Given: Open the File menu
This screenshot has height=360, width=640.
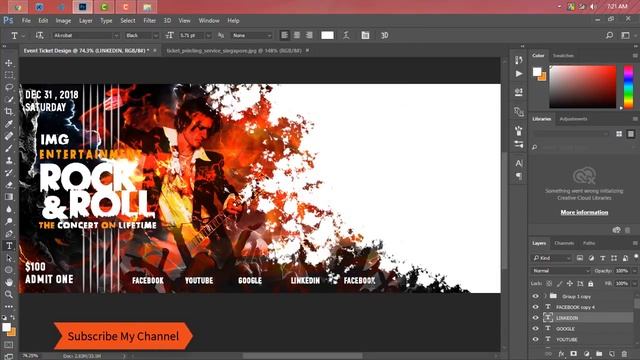Looking at the screenshot, I should click(x=26, y=20).
